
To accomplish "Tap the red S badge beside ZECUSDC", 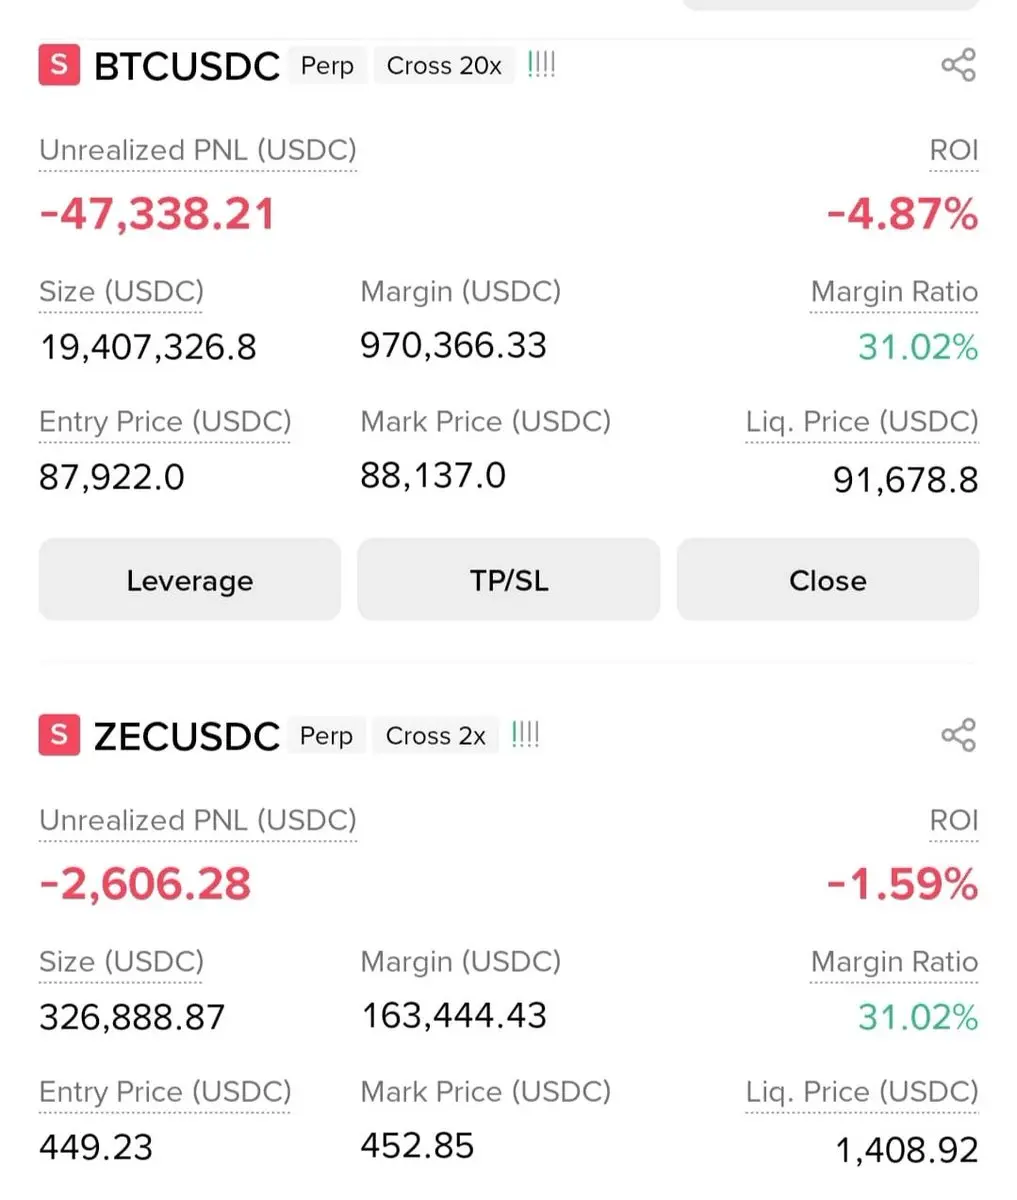I will 59,735.
